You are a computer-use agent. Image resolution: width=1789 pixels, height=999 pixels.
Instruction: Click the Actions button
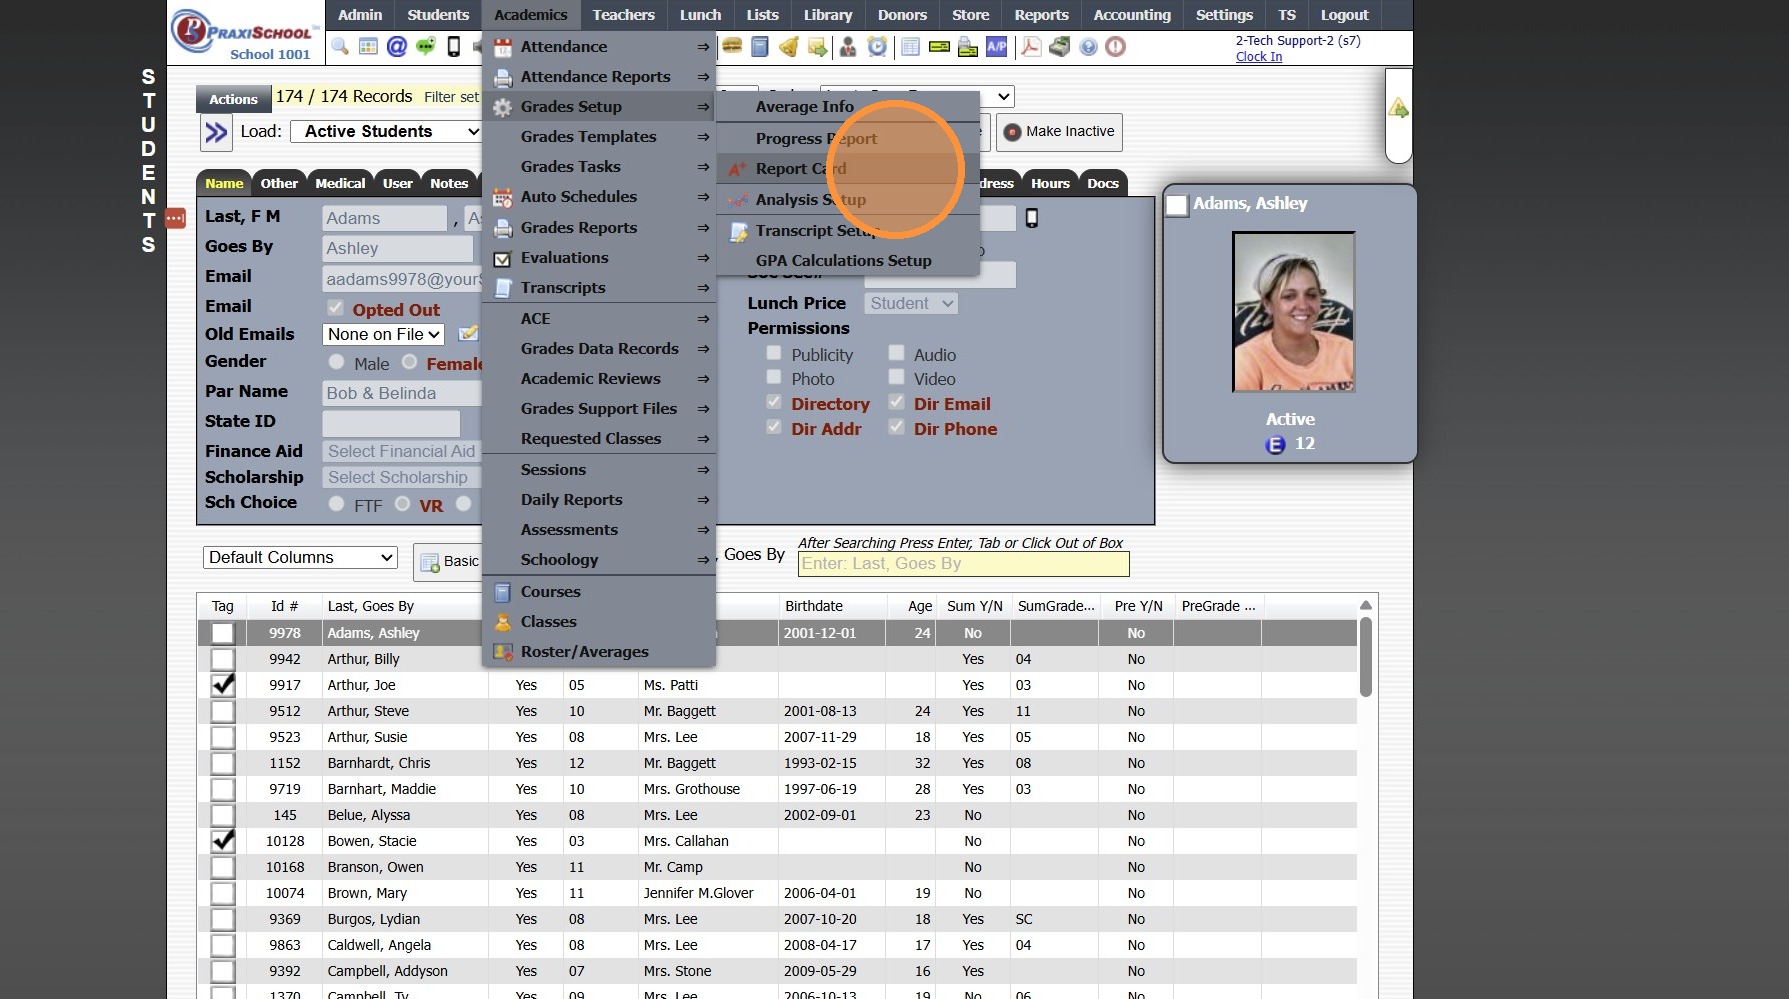(233, 99)
